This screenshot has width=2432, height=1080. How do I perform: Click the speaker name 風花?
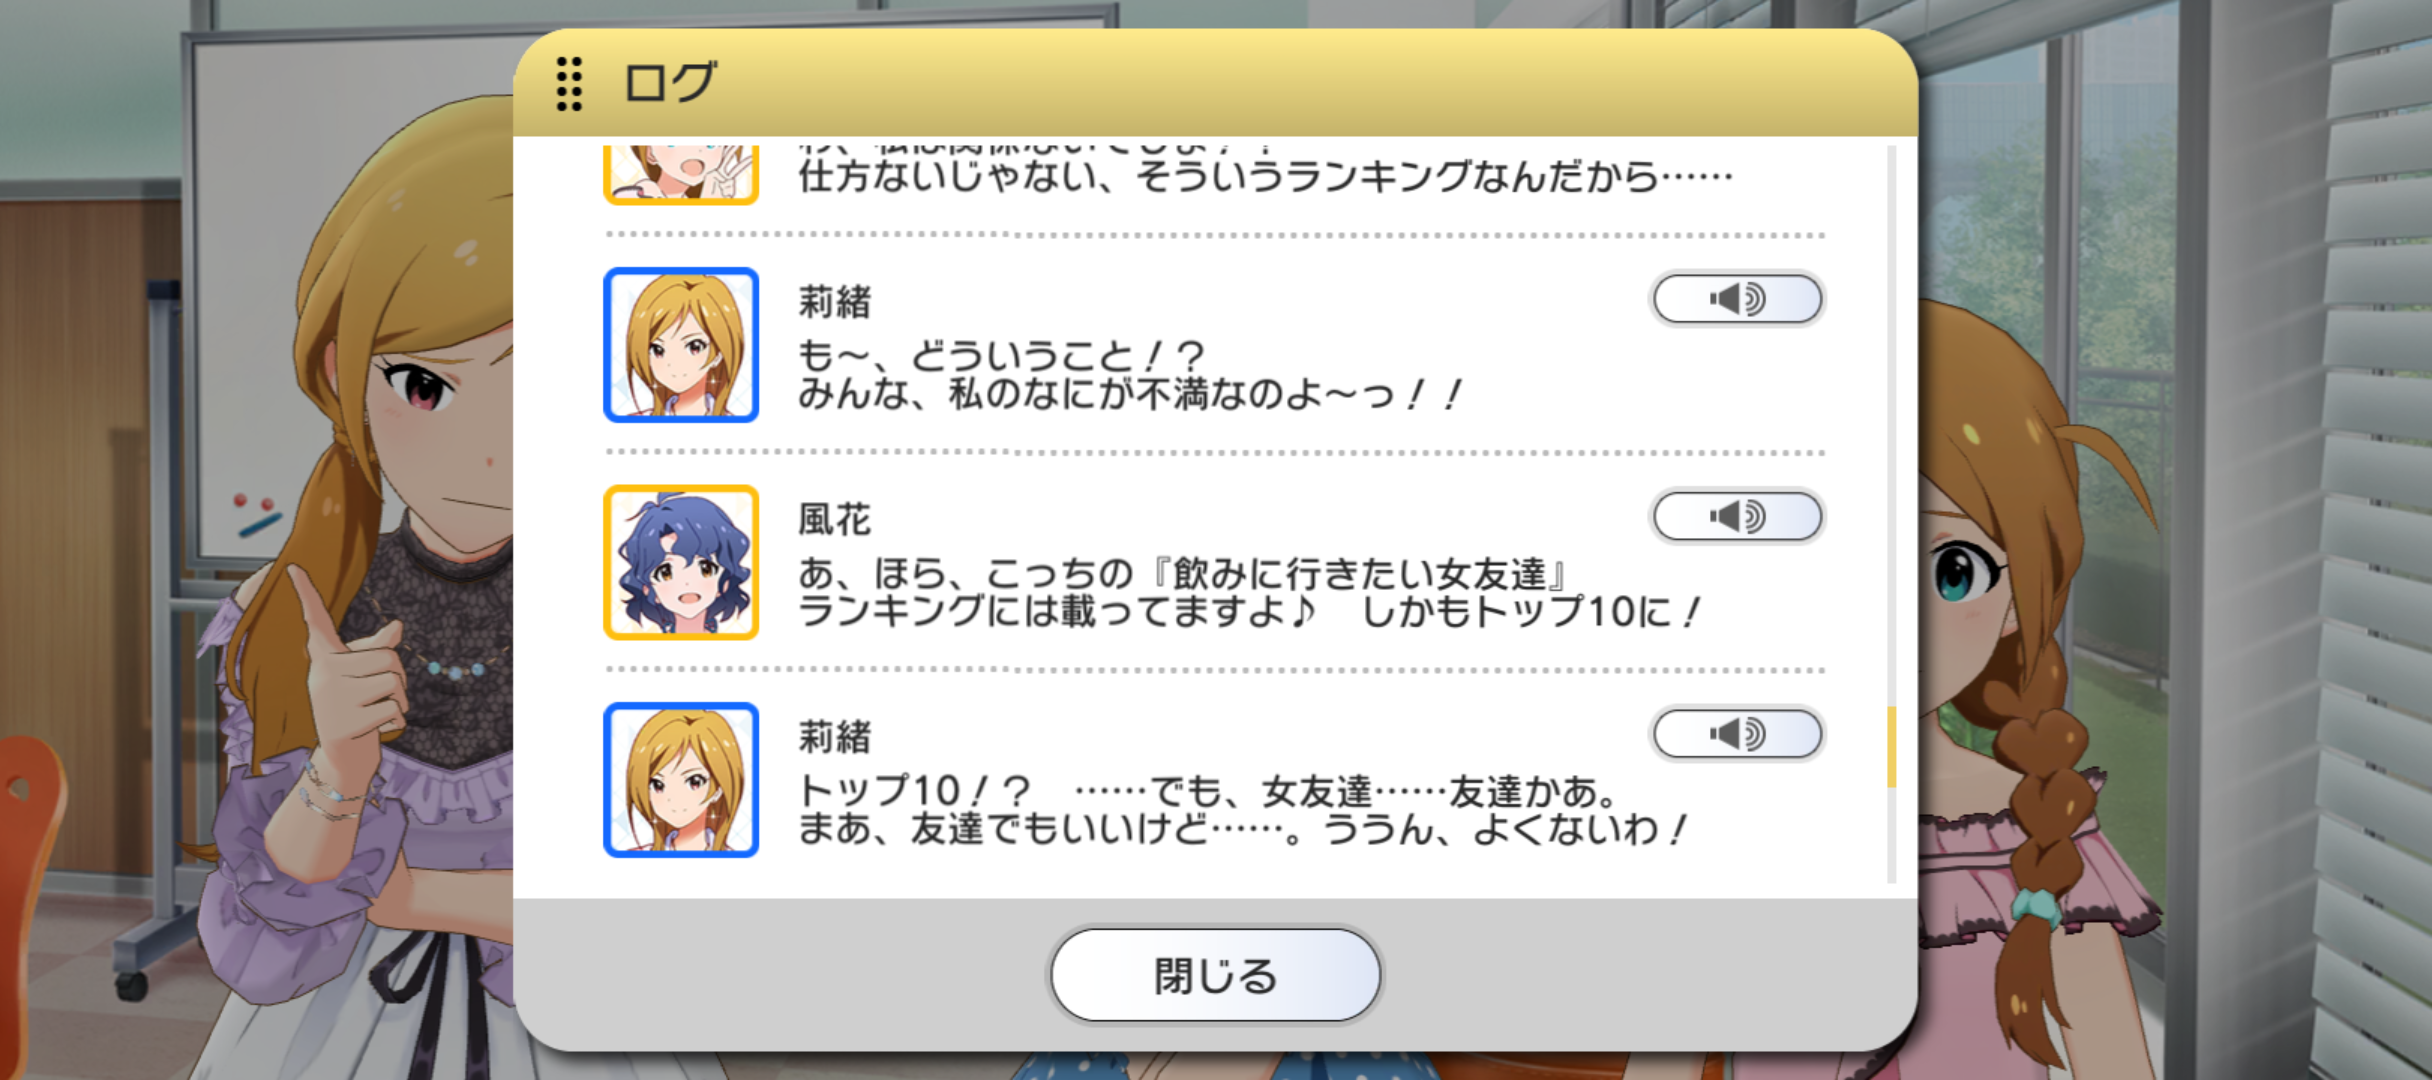(834, 520)
